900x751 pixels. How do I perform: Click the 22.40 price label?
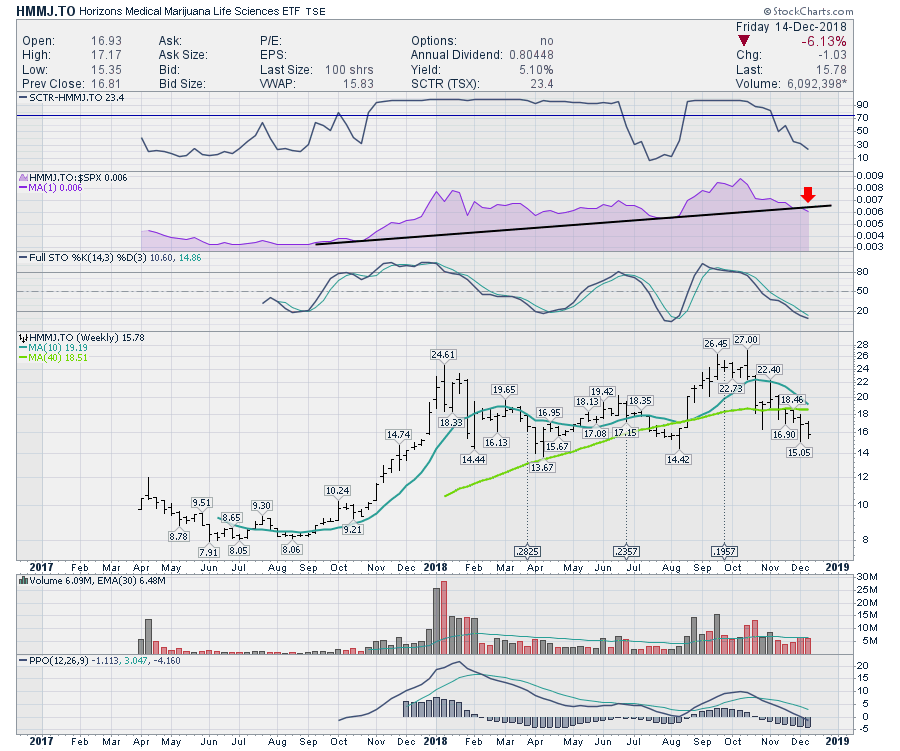pos(769,370)
